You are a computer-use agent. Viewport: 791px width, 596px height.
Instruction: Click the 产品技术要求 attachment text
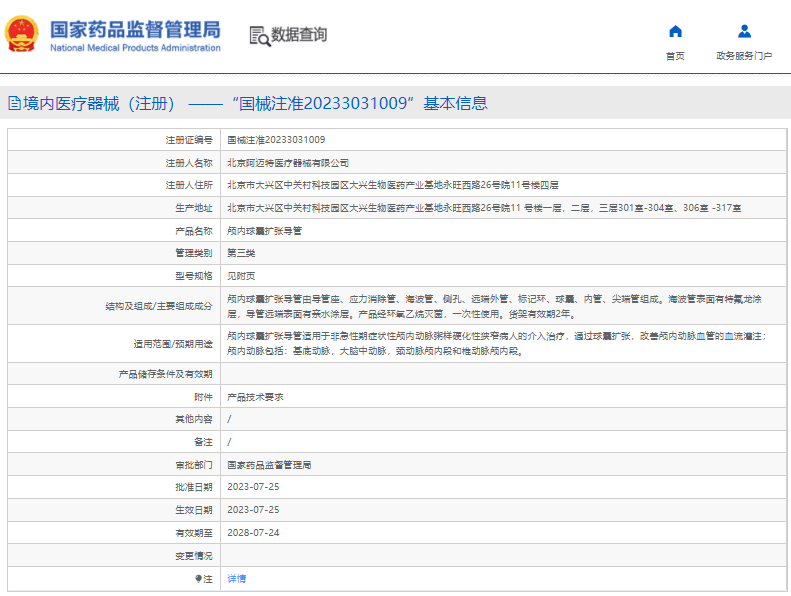[255, 397]
